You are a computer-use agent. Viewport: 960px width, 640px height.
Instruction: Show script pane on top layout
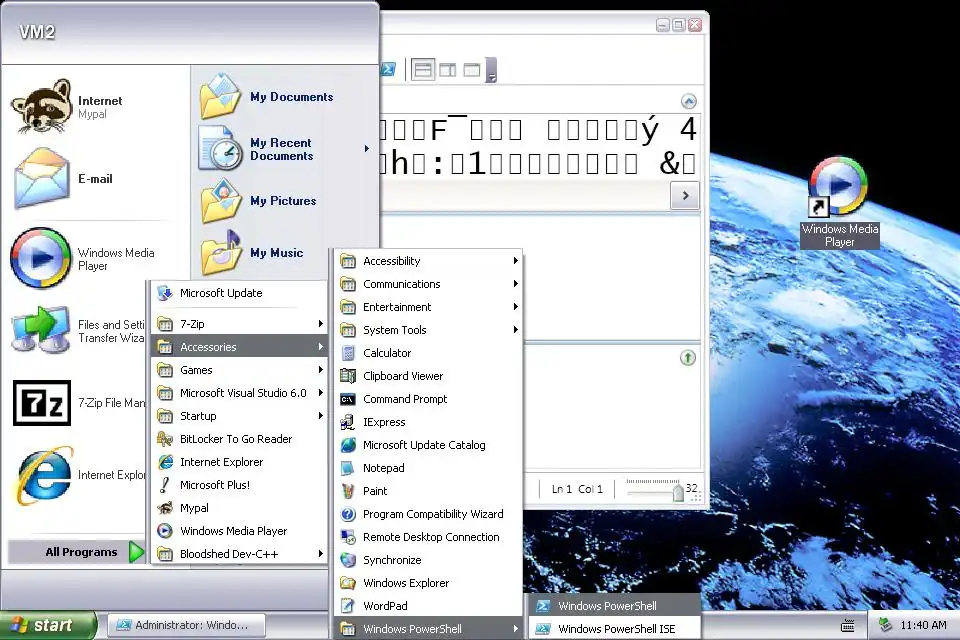423,70
